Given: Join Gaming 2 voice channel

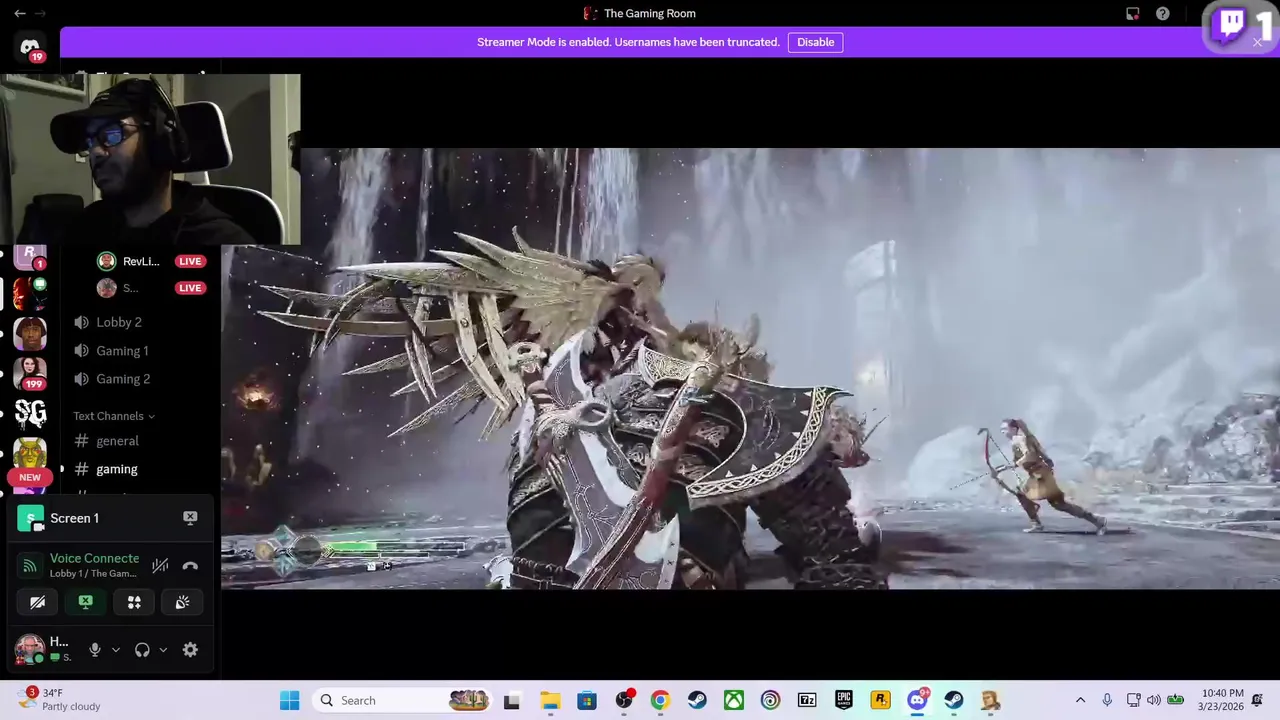Looking at the screenshot, I should tap(123, 379).
